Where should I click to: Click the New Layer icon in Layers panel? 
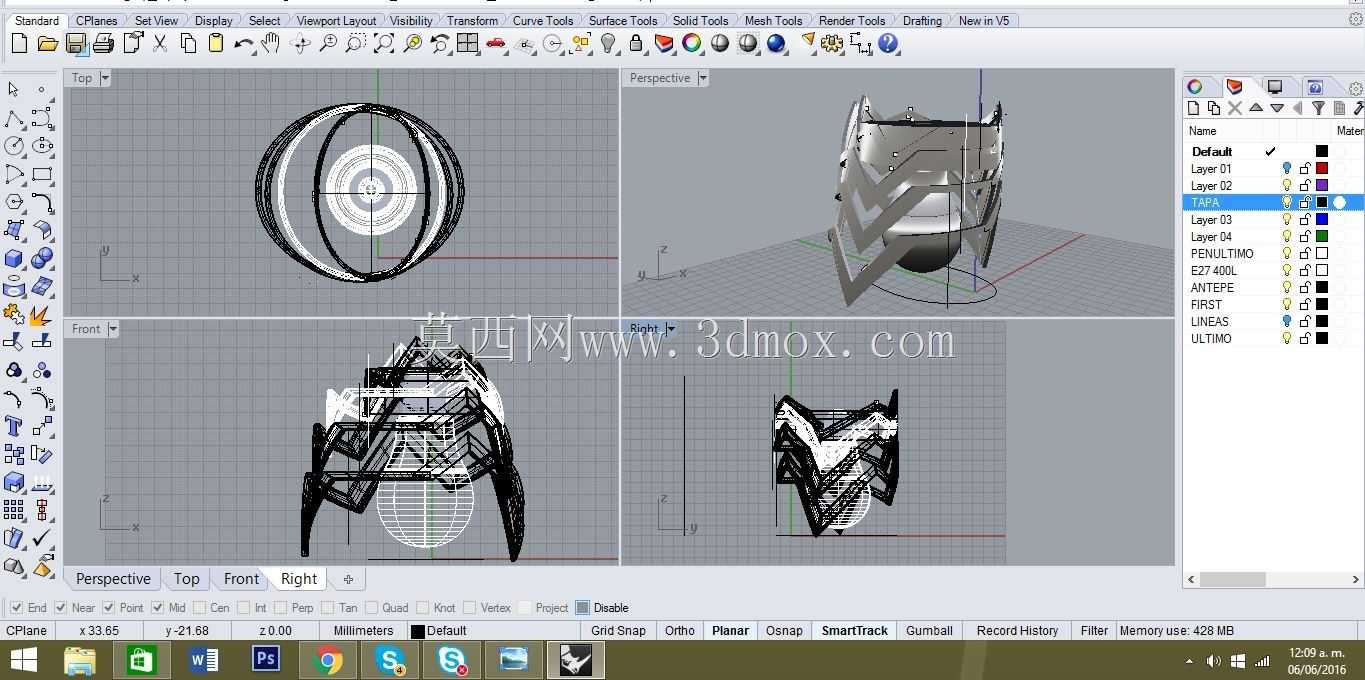click(1193, 108)
